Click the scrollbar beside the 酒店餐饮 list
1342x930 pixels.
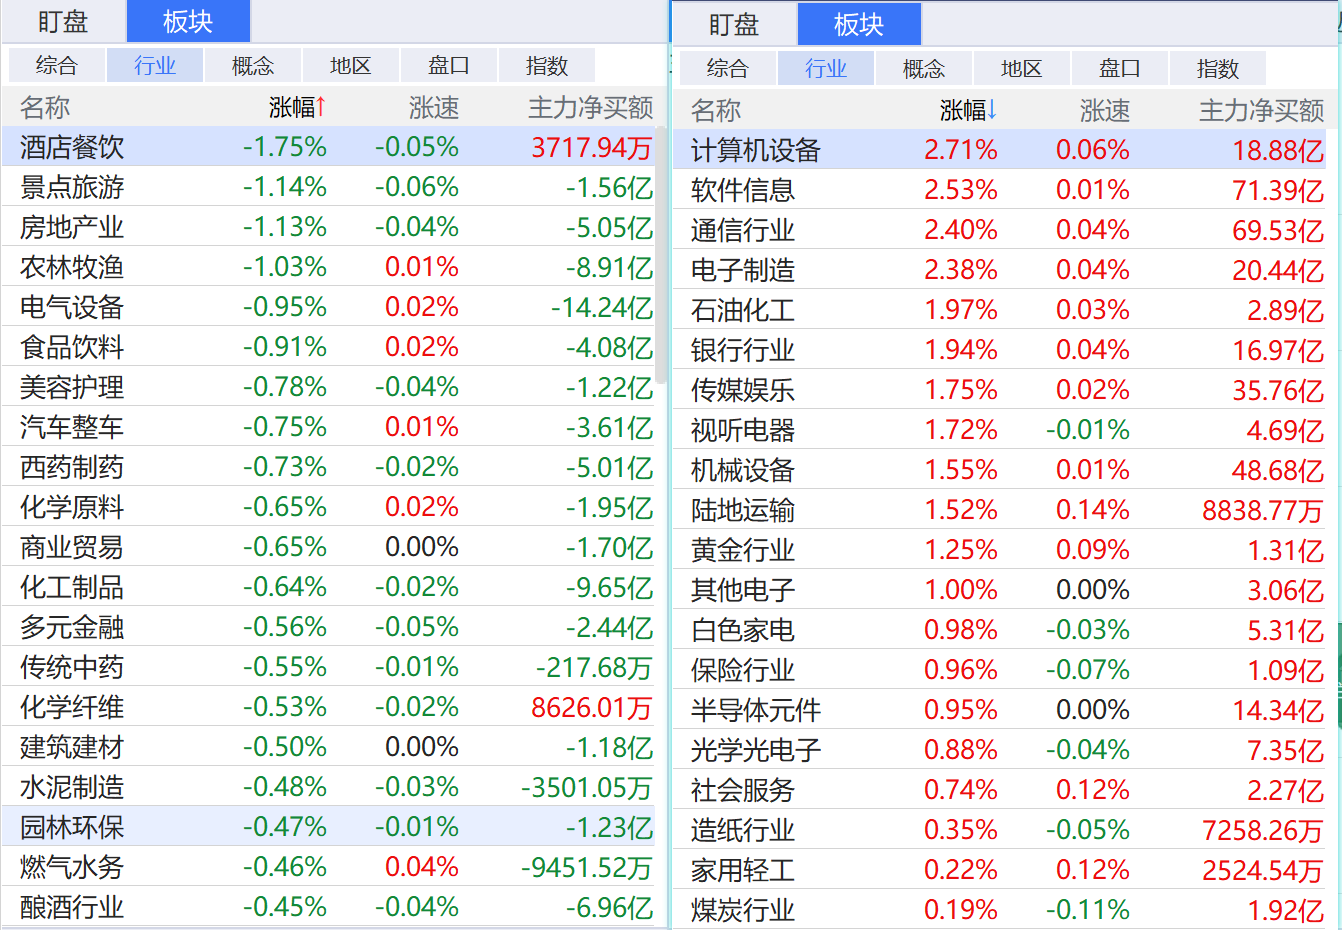(661, 250)
